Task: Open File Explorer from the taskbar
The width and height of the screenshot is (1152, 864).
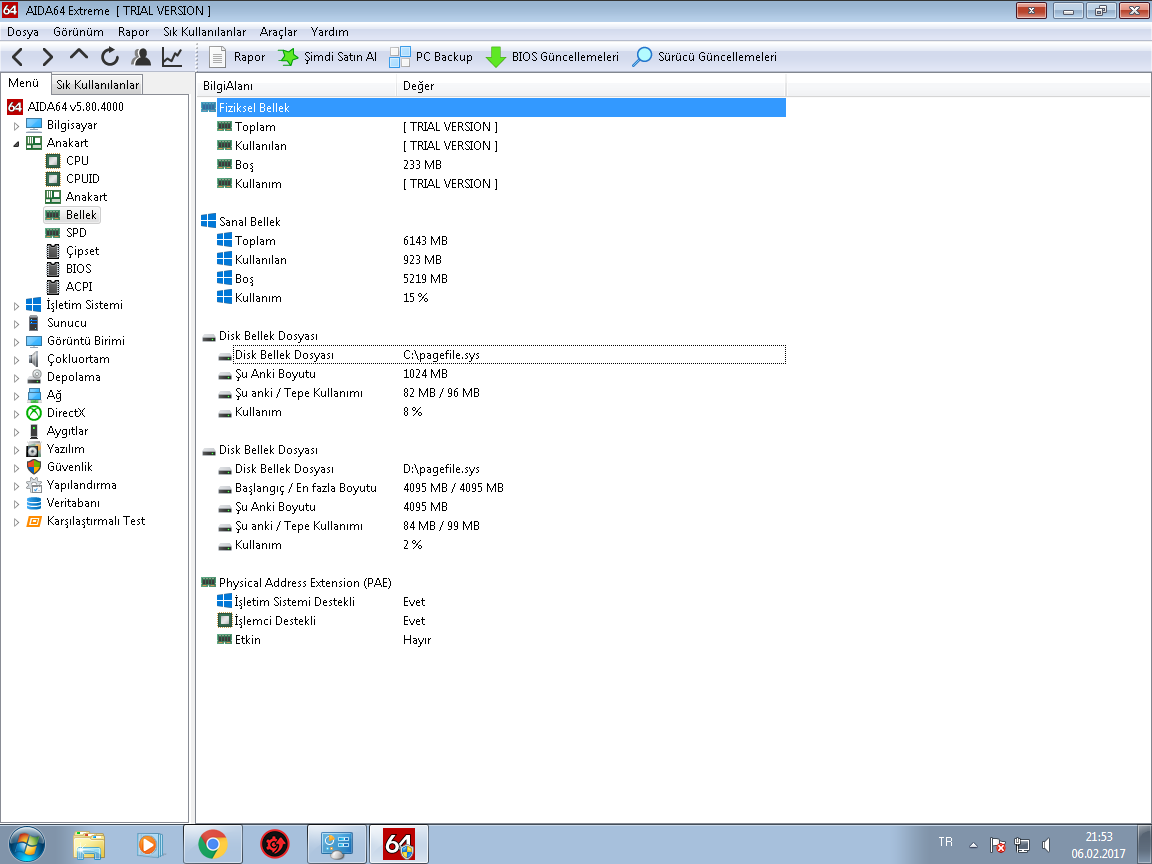Action: [x=89, y=844]
